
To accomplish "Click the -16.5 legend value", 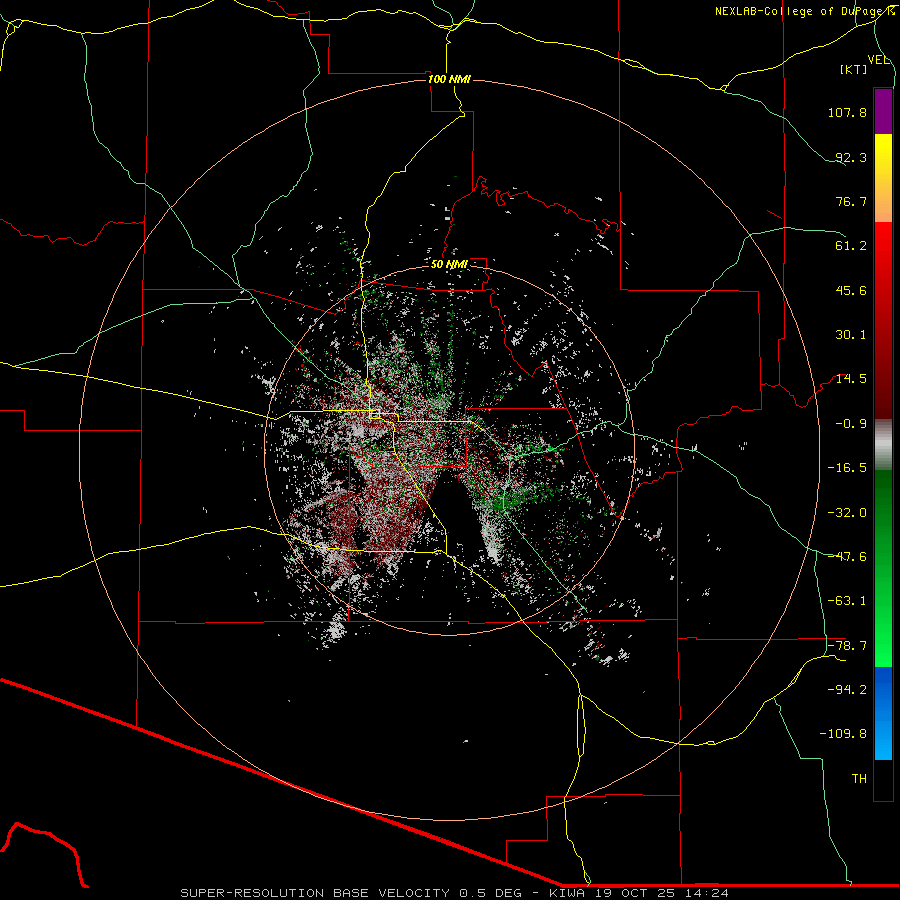I will click(x=847, y=468).
